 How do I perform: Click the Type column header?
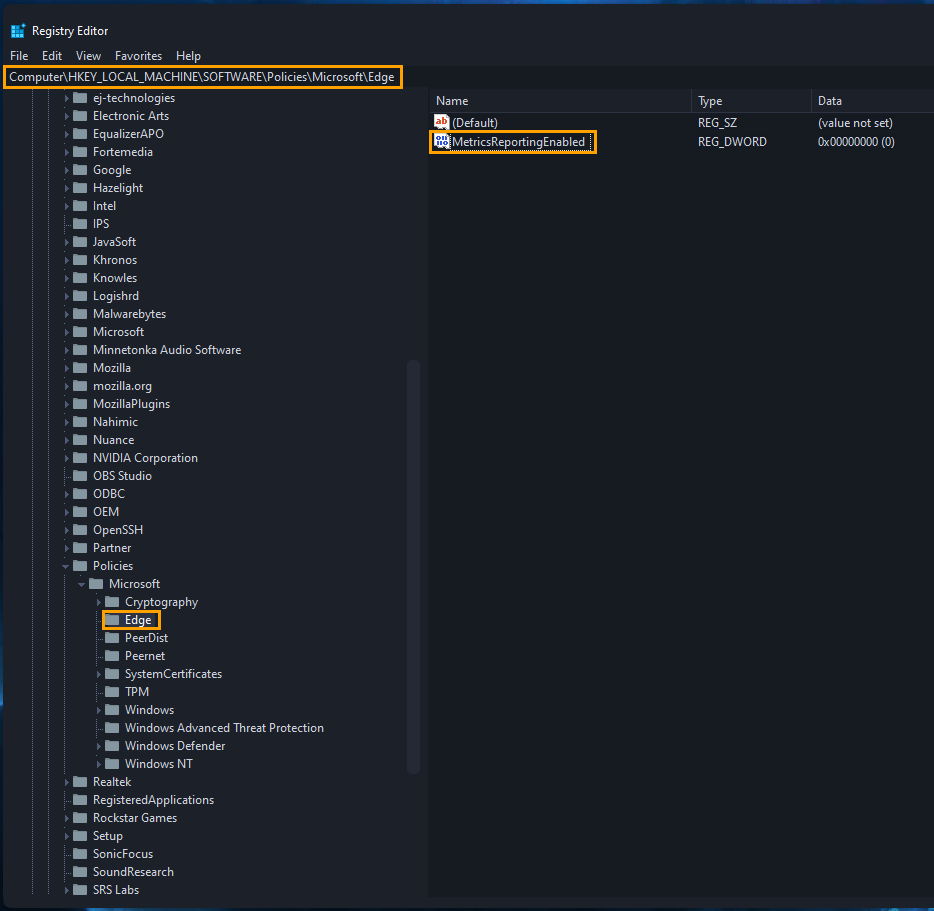[x=751, y=101]
